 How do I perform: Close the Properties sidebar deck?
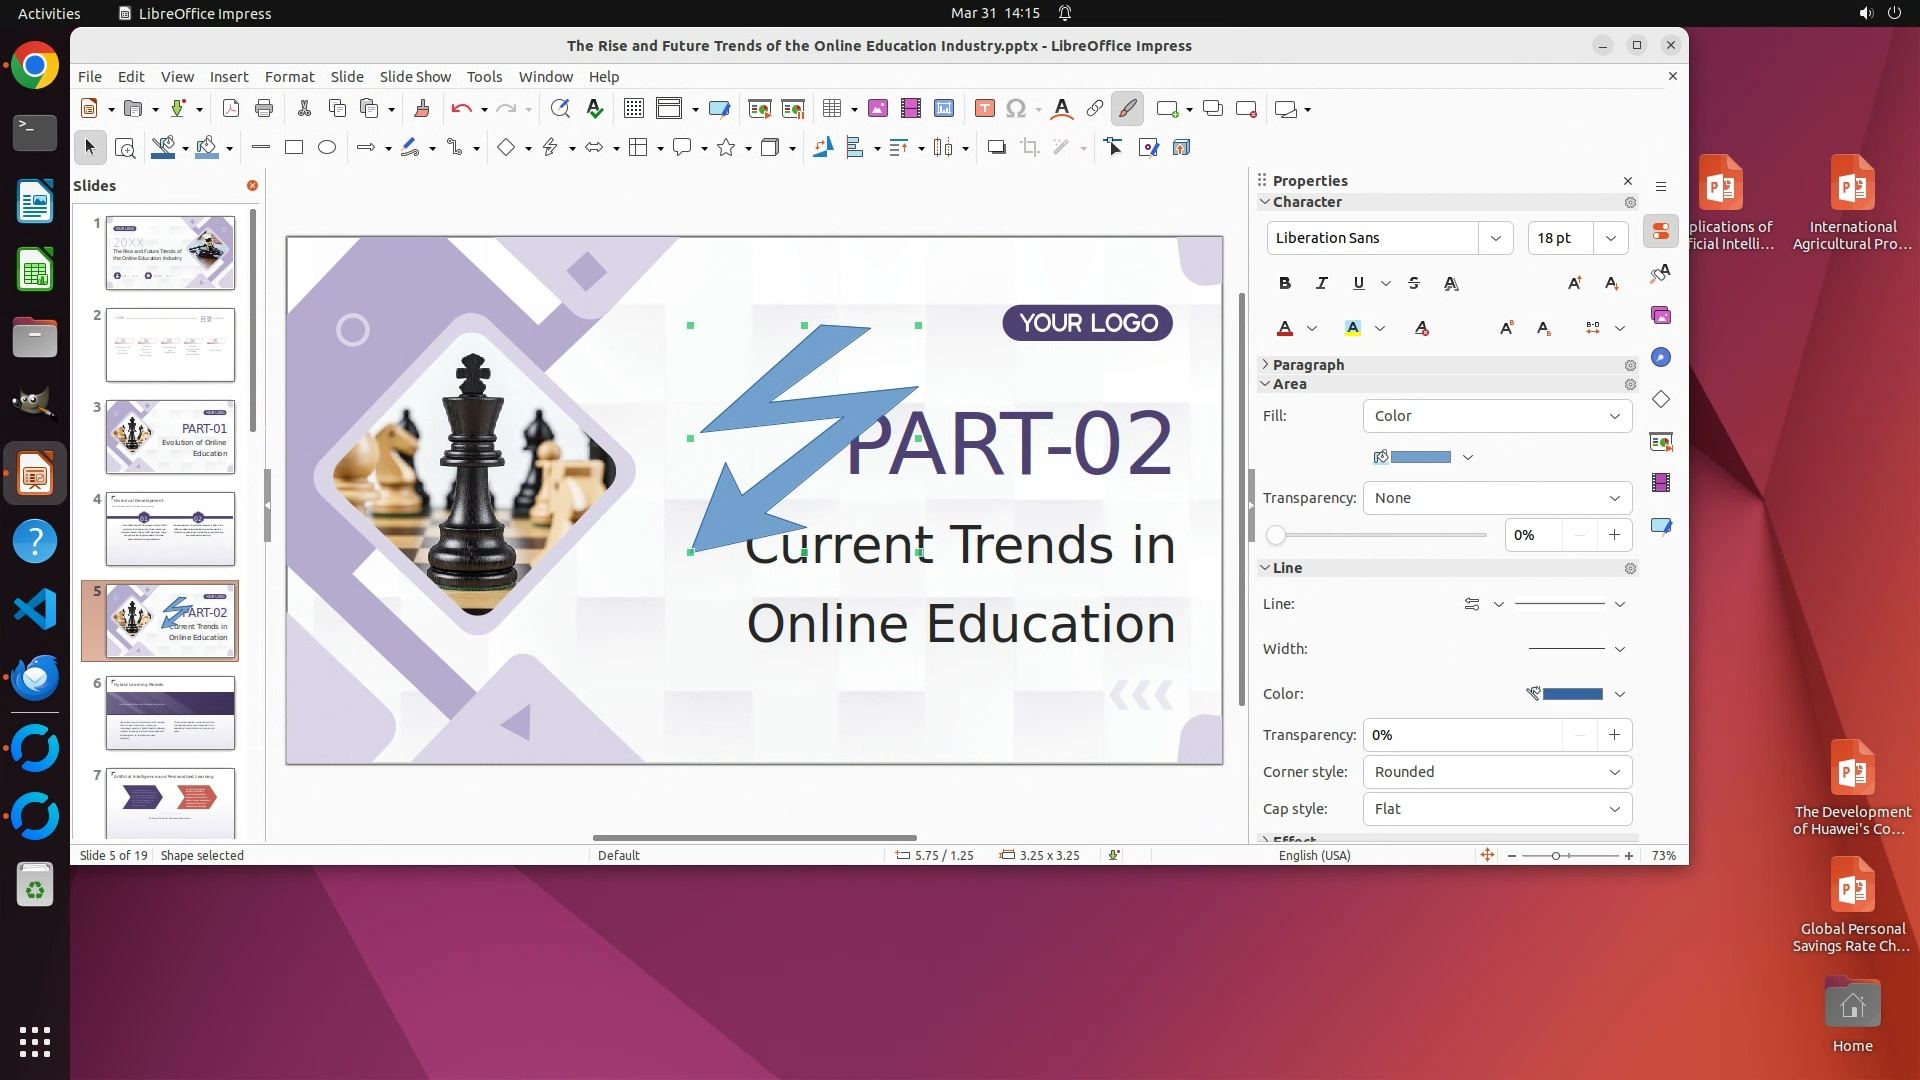(1628, 181)
